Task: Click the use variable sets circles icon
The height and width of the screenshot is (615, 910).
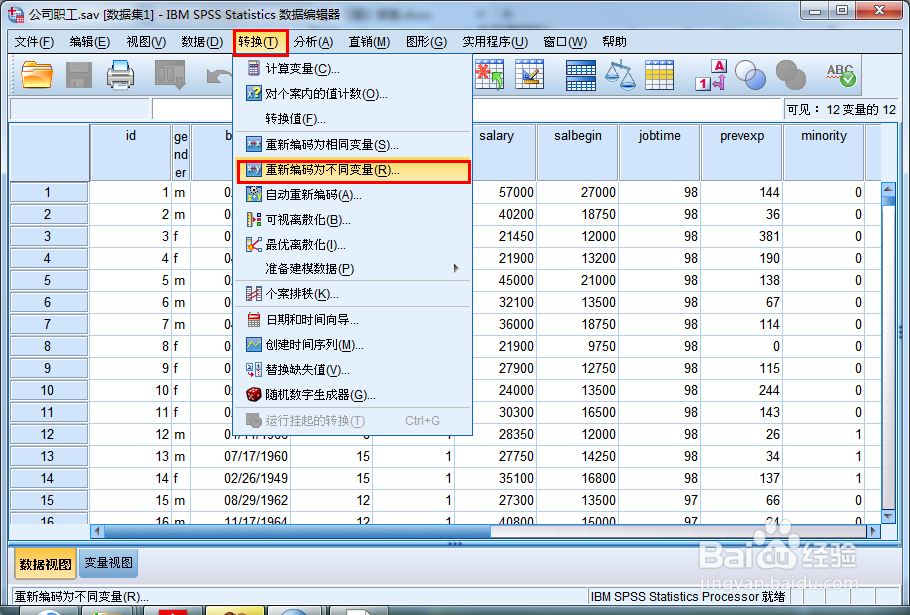Action: click(750, 75)
